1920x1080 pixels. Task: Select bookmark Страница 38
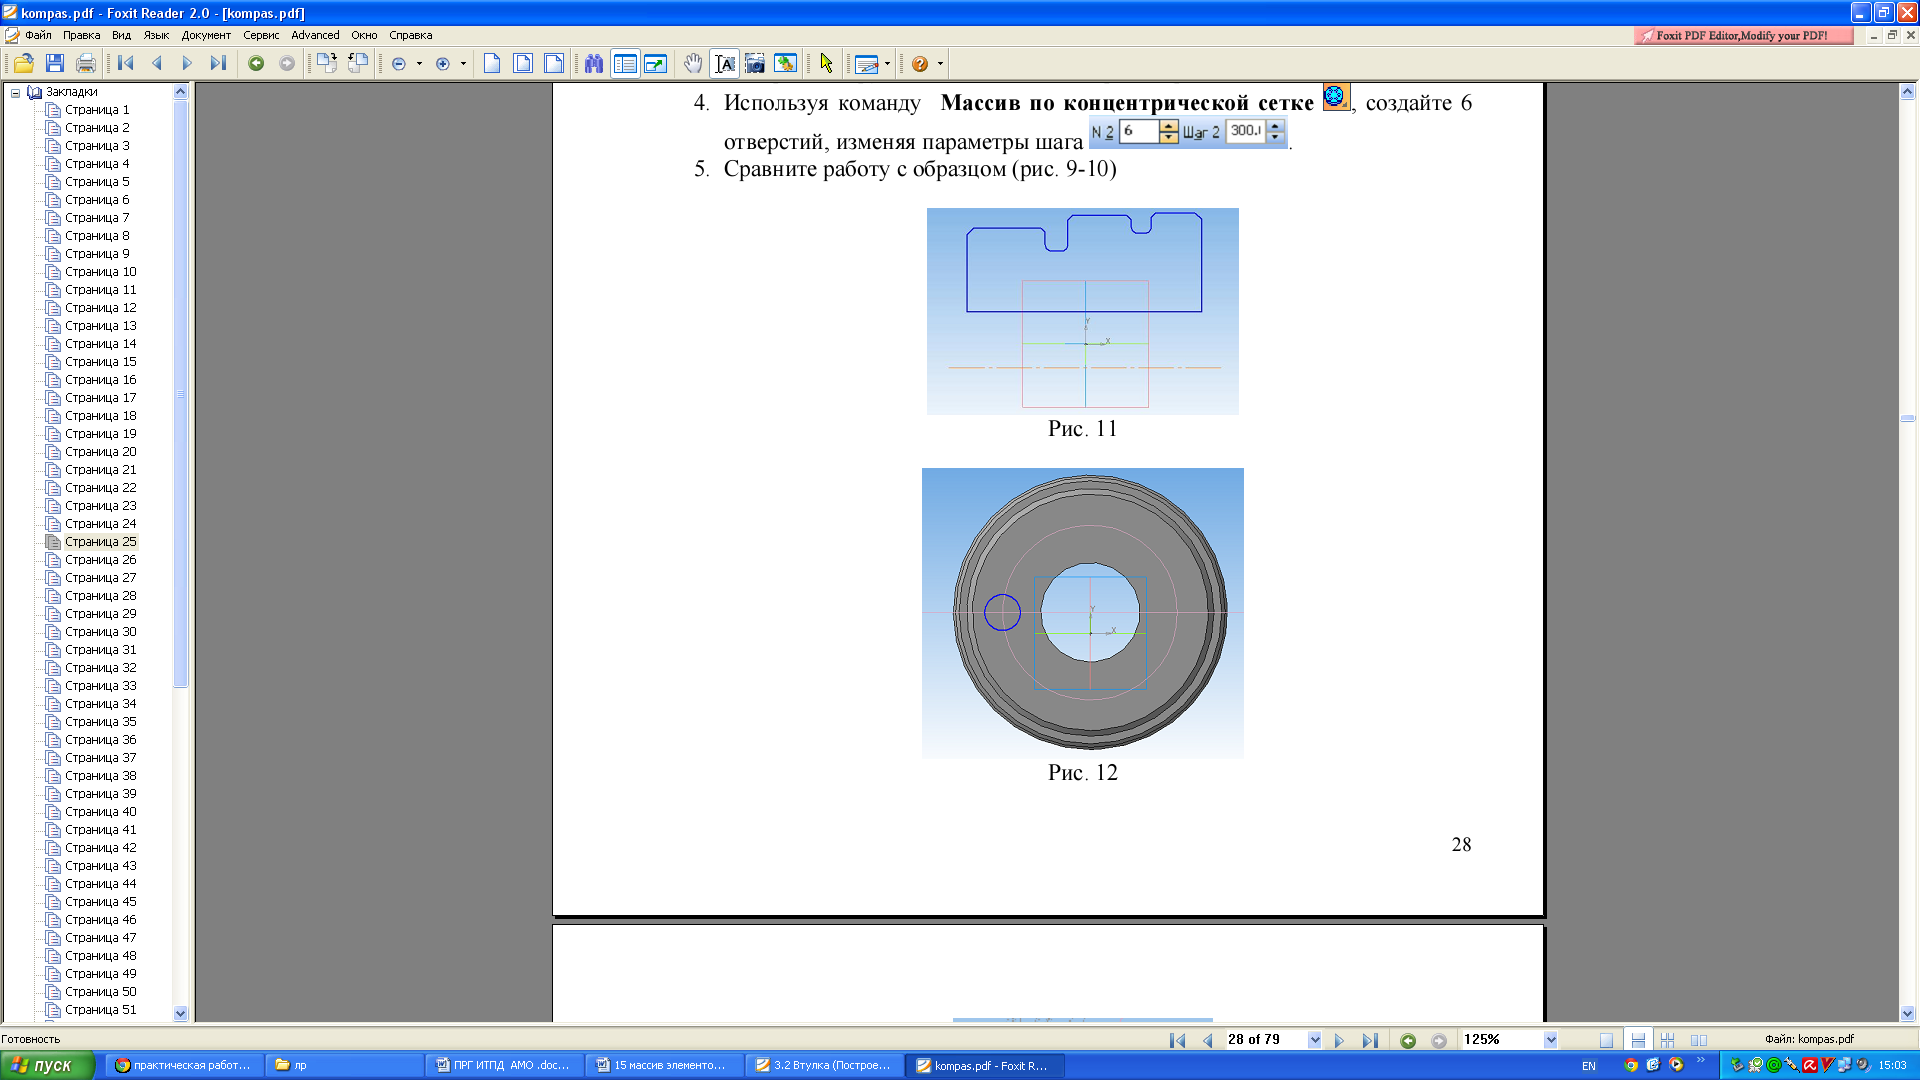[101, 776]
